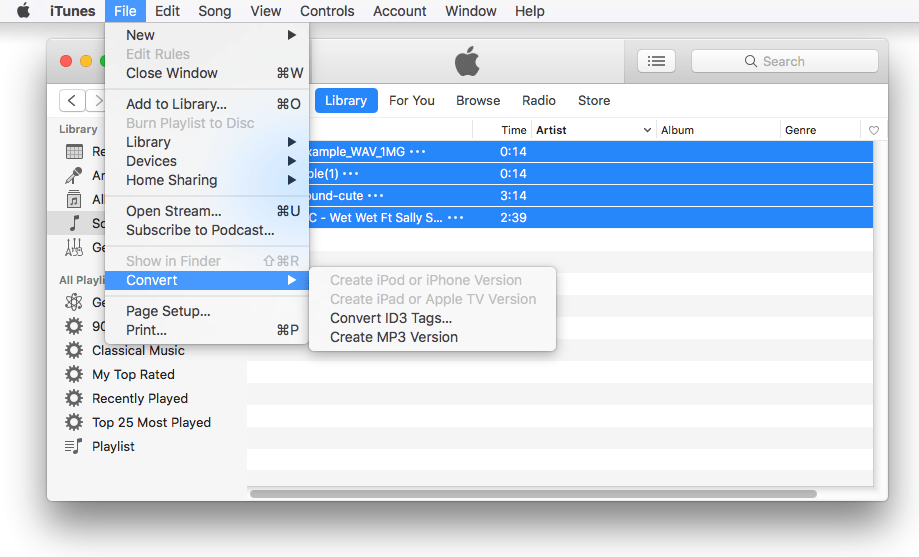Click the back navigation arrow
Viewport: 919px width, 557px height.
click(x=72, y=100)
